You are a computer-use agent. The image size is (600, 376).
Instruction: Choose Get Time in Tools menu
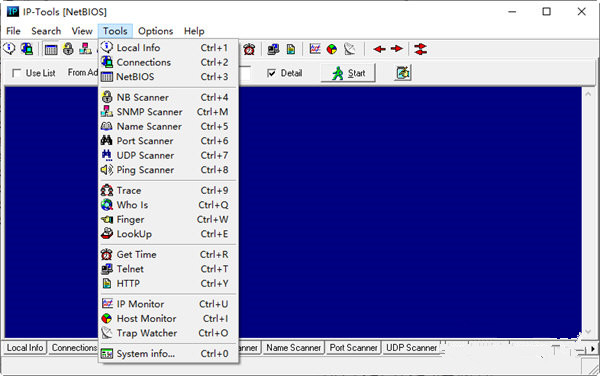(168, 255)
